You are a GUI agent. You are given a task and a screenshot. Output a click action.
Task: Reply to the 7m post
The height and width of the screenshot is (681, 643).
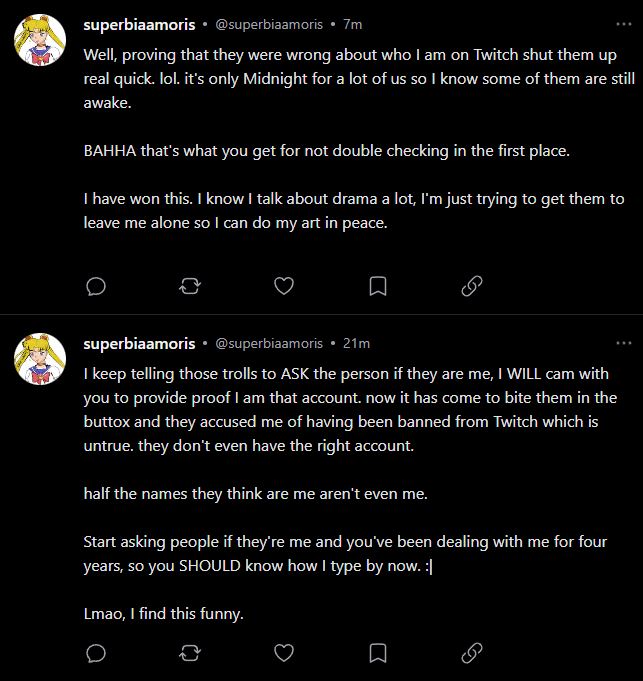[x=96, y=287]
